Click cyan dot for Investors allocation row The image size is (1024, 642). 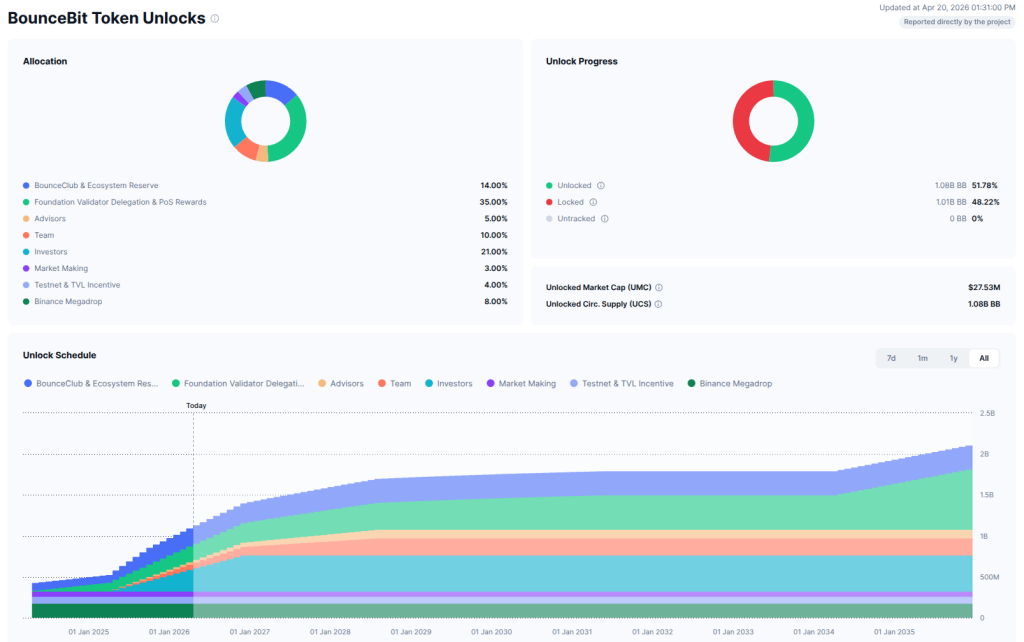pos(26,252)
